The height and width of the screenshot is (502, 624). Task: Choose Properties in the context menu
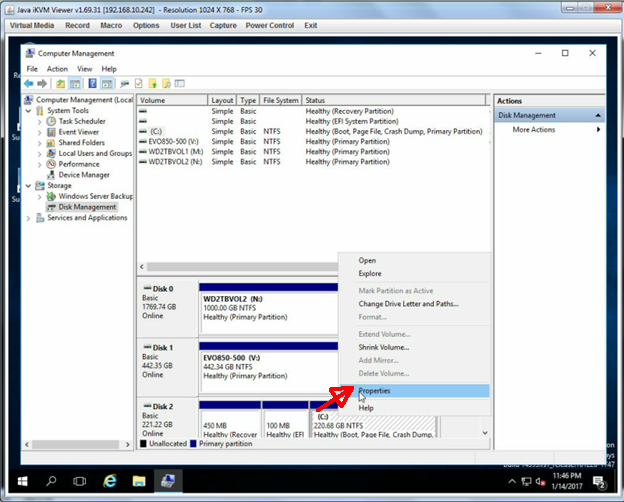click(414, 391)
